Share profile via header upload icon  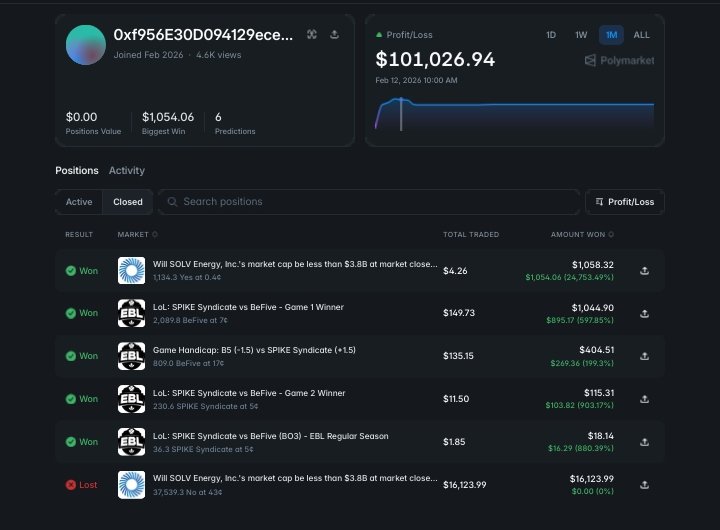coord(335,34)
